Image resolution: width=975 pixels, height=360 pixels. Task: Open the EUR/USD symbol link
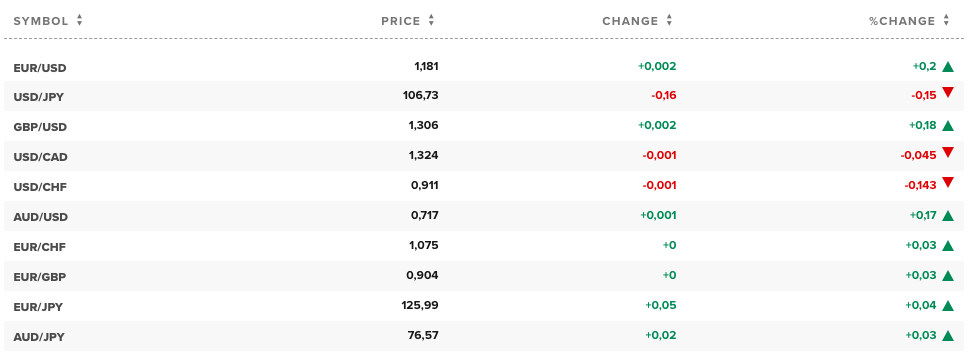pos(40,68)
